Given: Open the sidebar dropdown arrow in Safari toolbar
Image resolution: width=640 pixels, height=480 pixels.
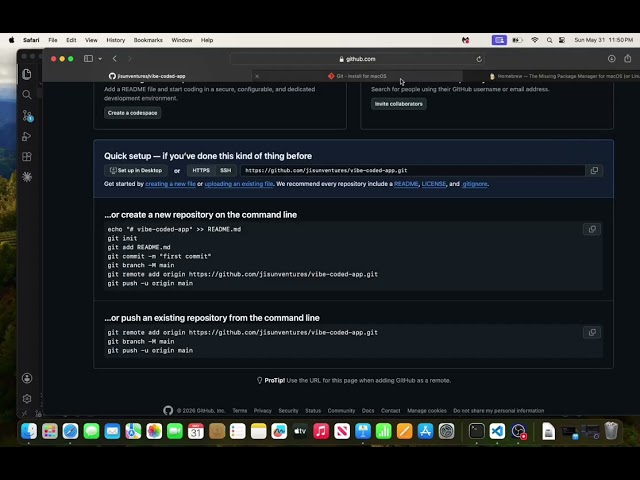Looking at the screenshot, I should 100,59.
